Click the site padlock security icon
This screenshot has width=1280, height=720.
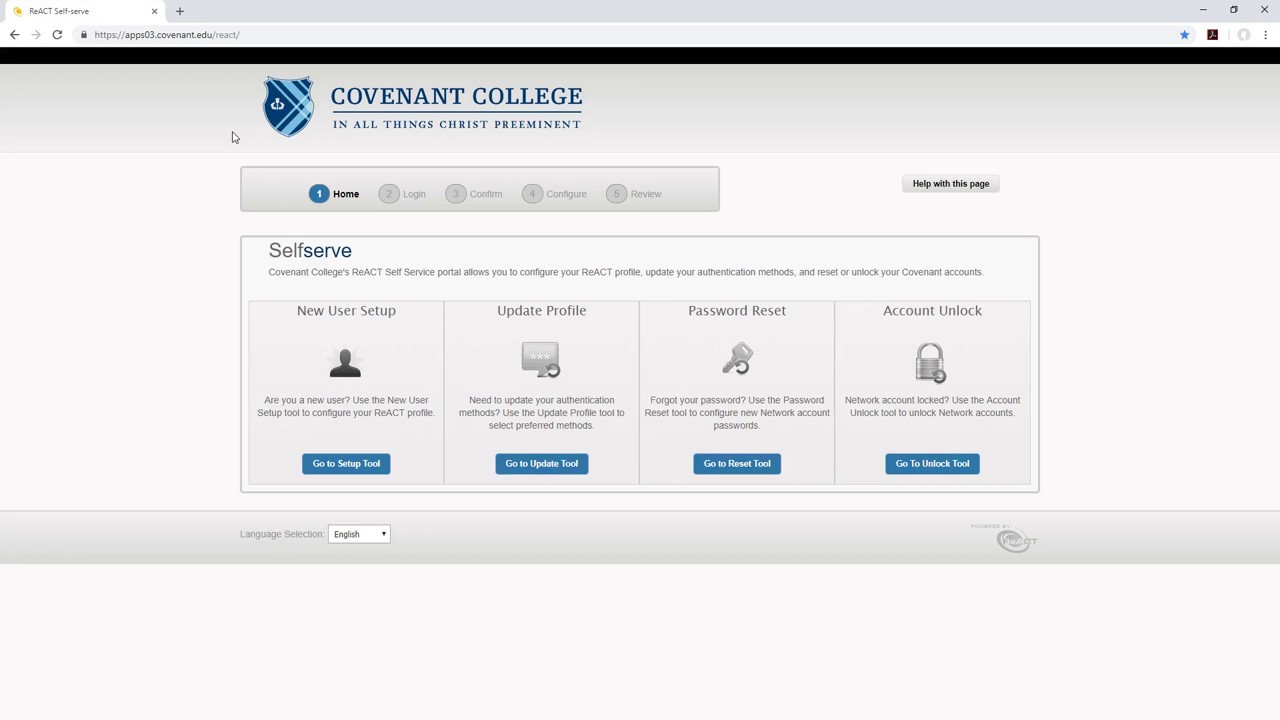click(x=85, y=35)
